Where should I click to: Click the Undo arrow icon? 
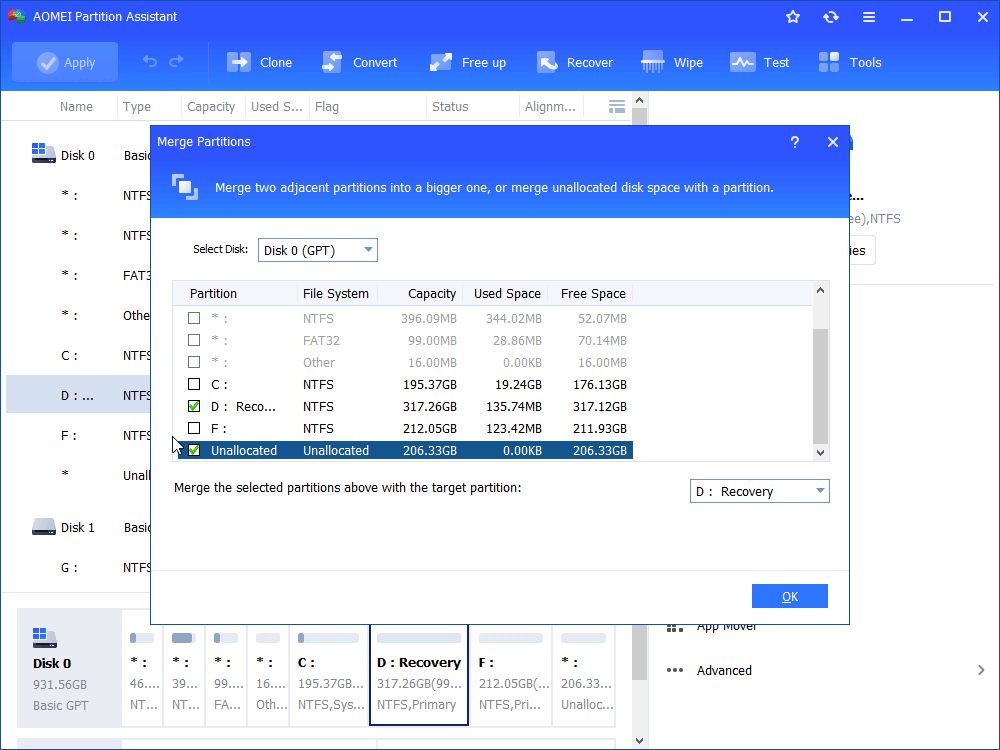point(150,62)
